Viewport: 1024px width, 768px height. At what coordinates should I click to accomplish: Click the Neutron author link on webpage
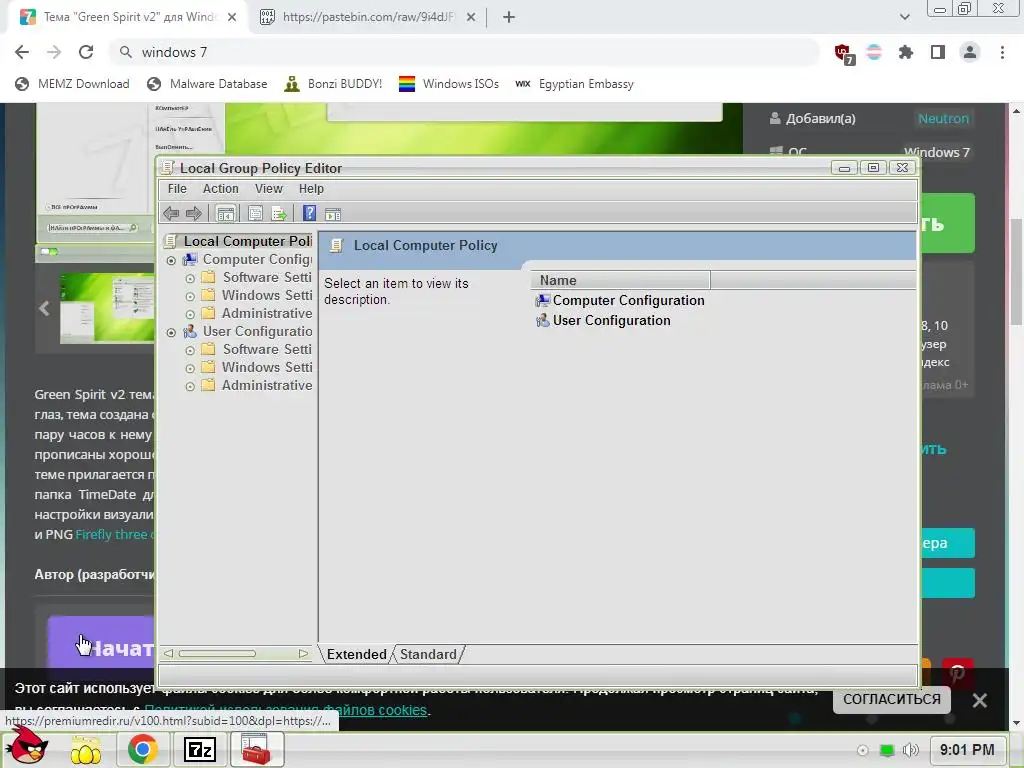[x=943, y=119]
